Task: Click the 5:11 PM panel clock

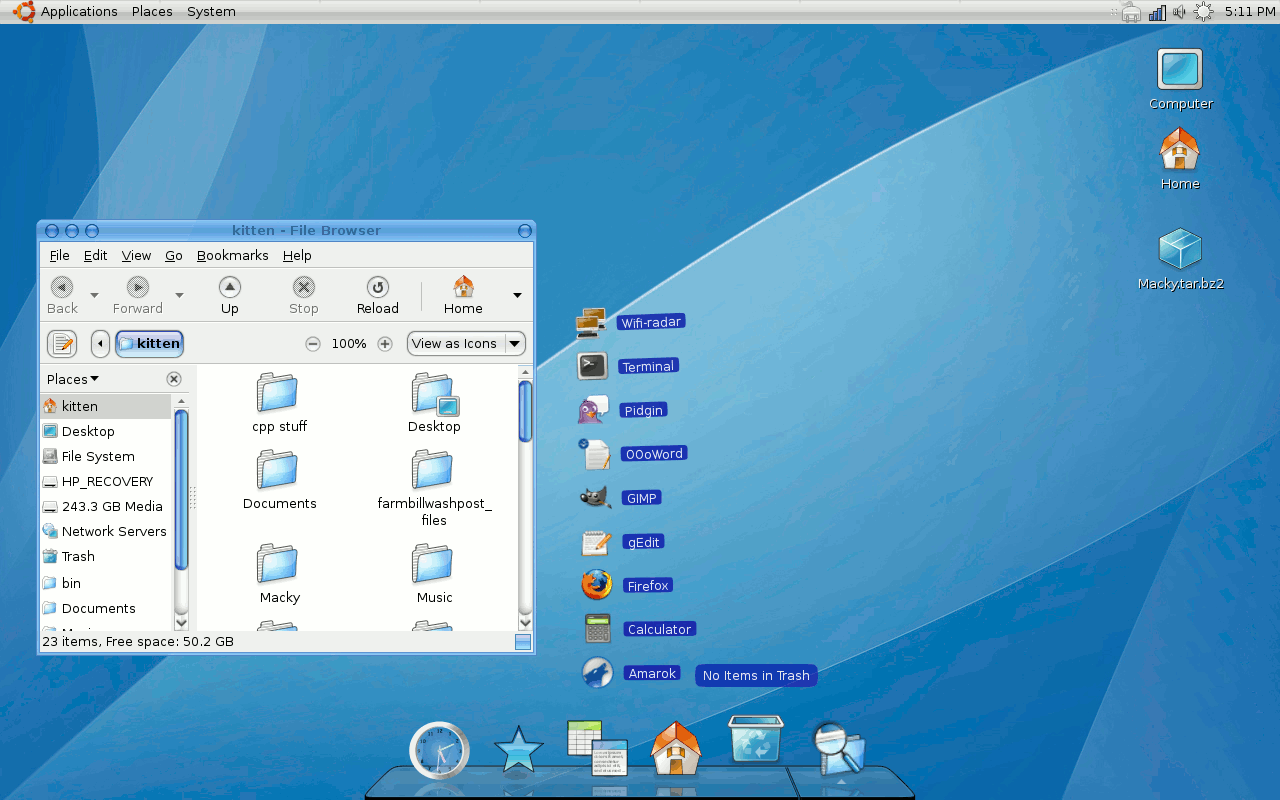Action: 1250,11
